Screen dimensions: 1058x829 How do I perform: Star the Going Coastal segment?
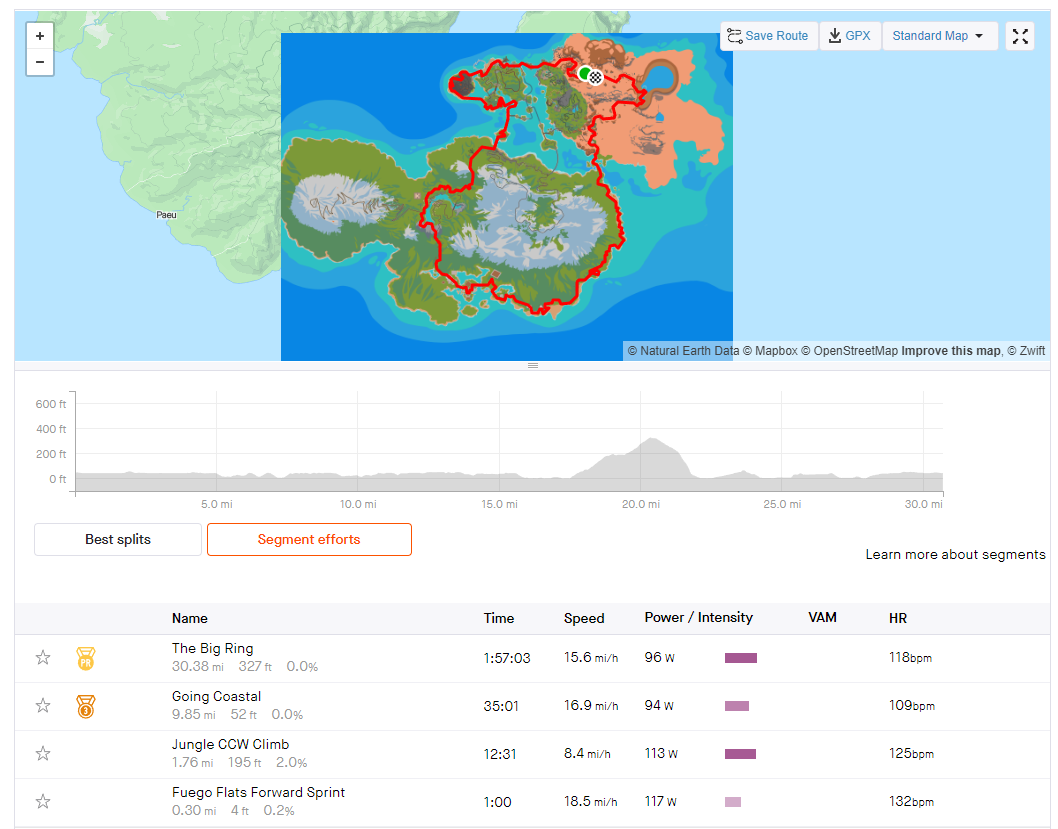click(x=43, y=706)
